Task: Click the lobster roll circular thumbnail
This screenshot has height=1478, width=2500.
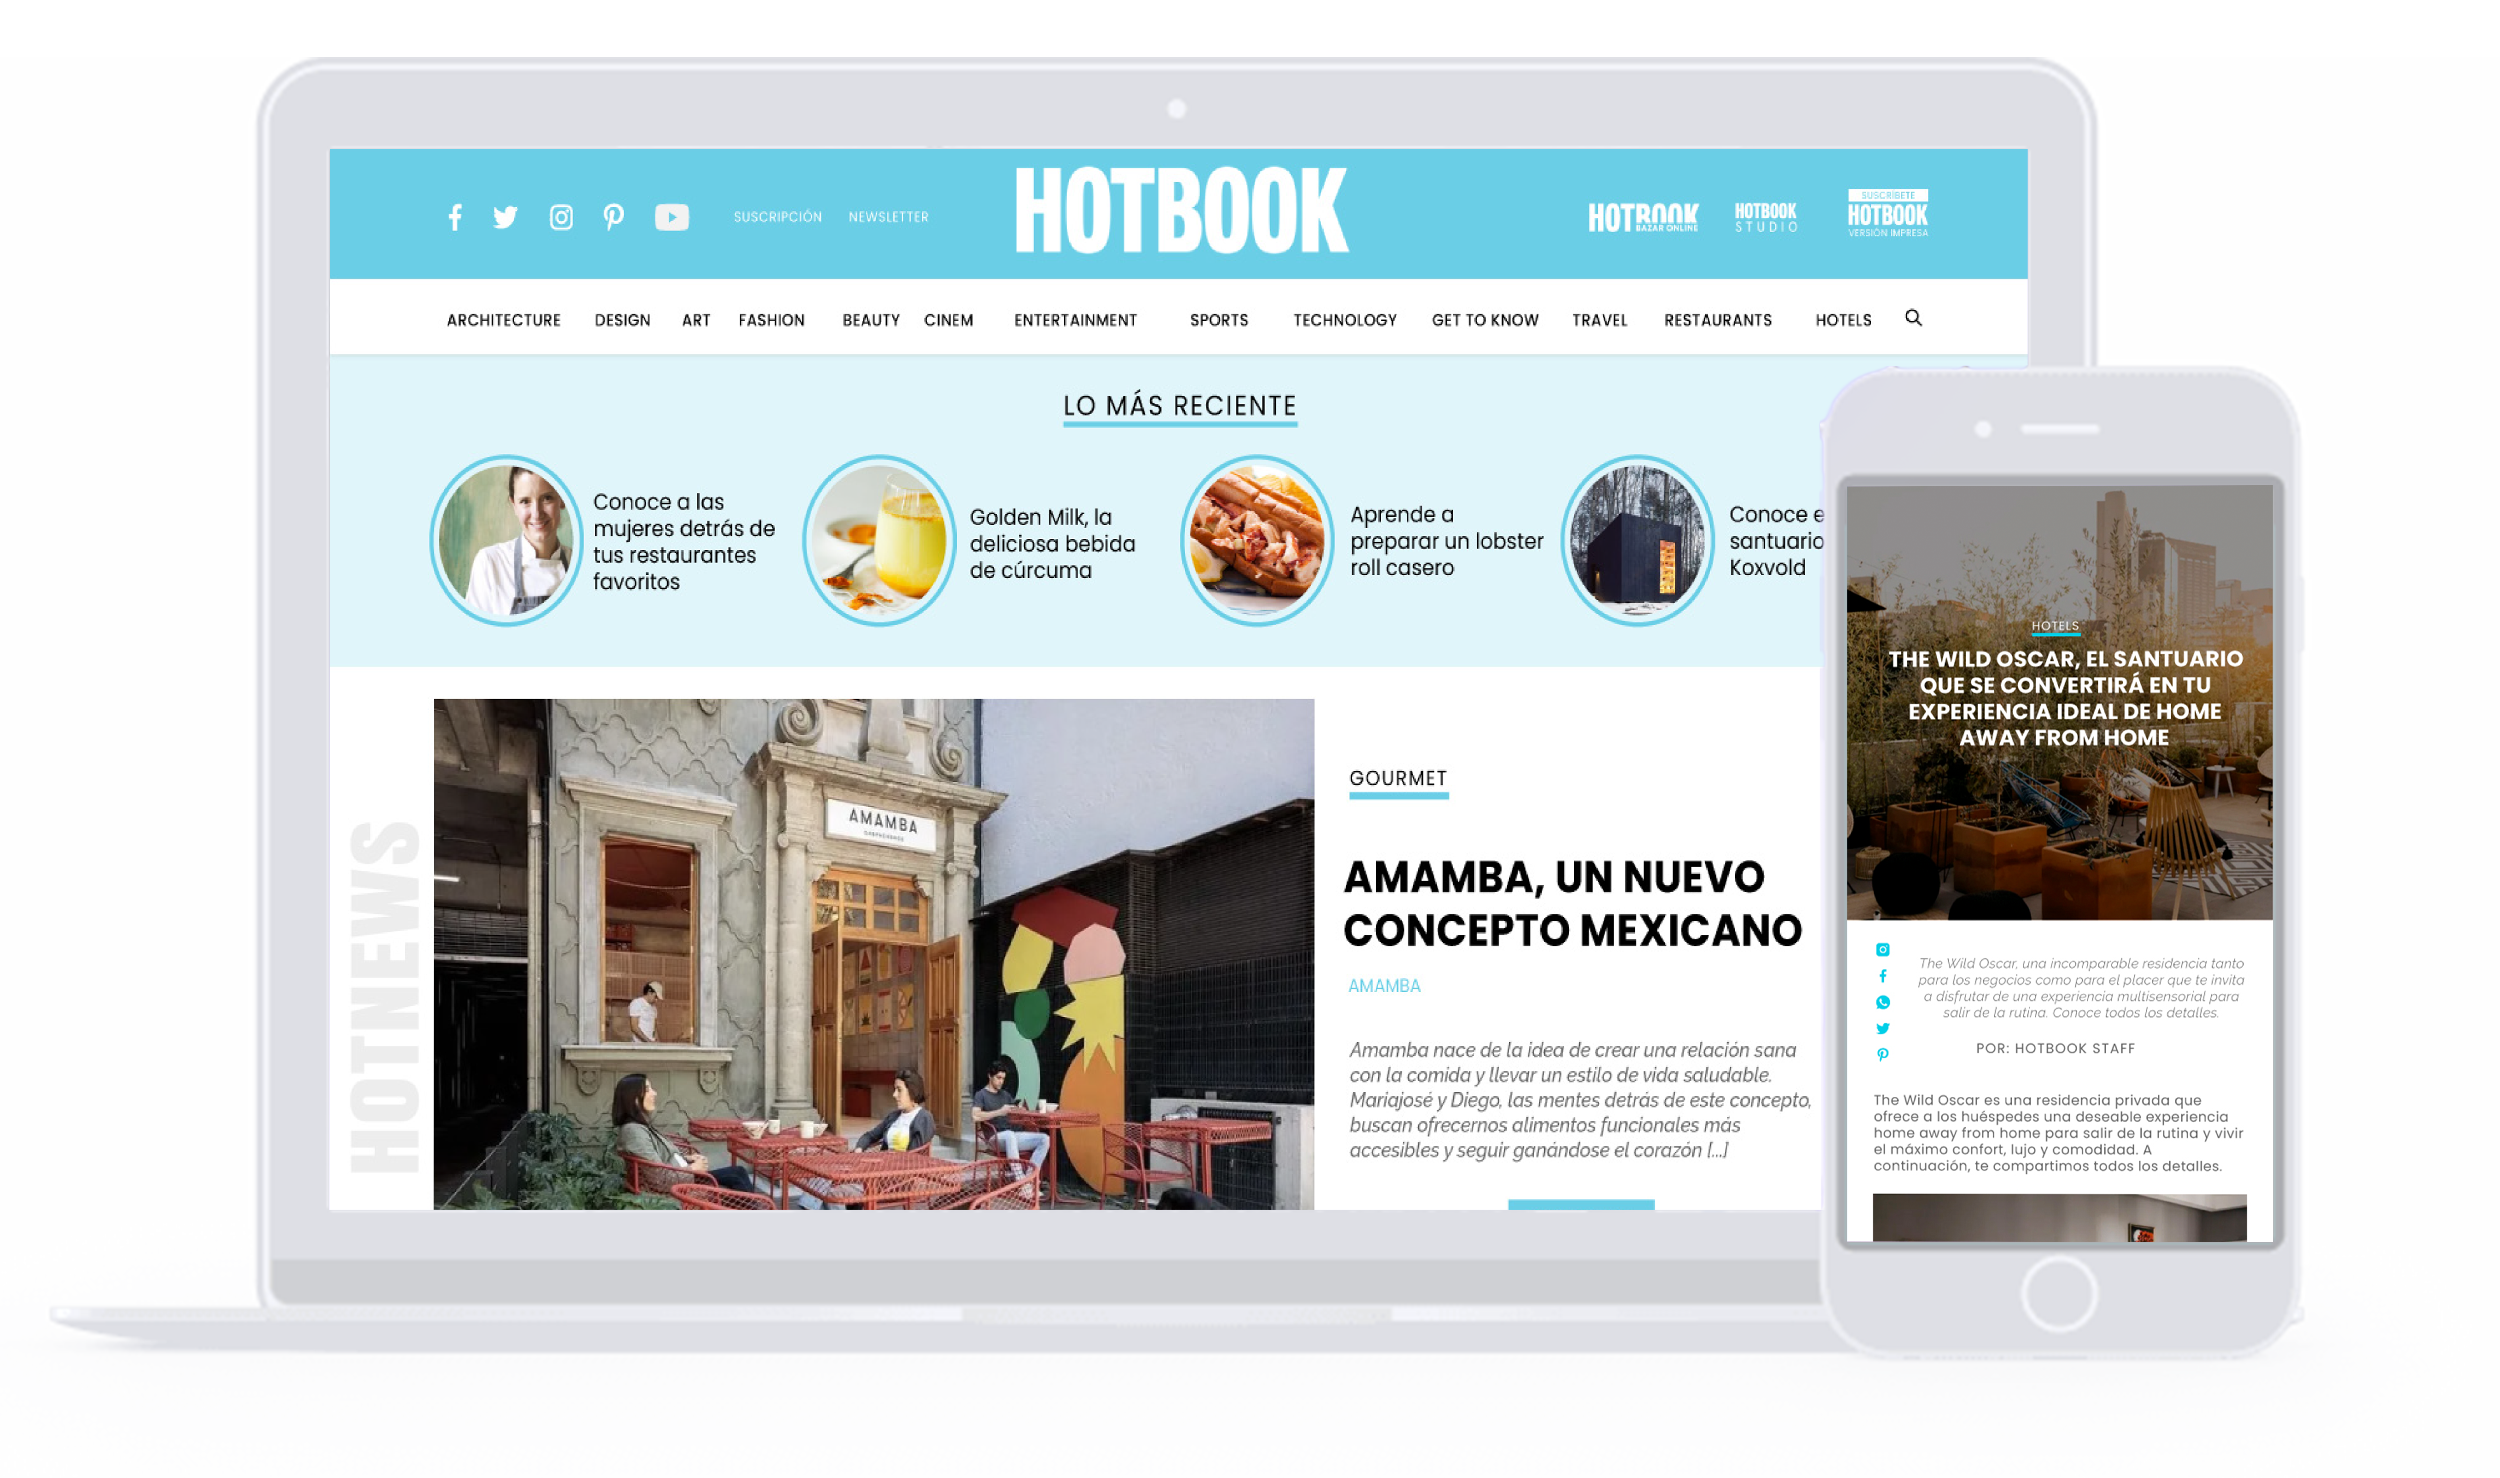Action: click(x=1258, y=541)
